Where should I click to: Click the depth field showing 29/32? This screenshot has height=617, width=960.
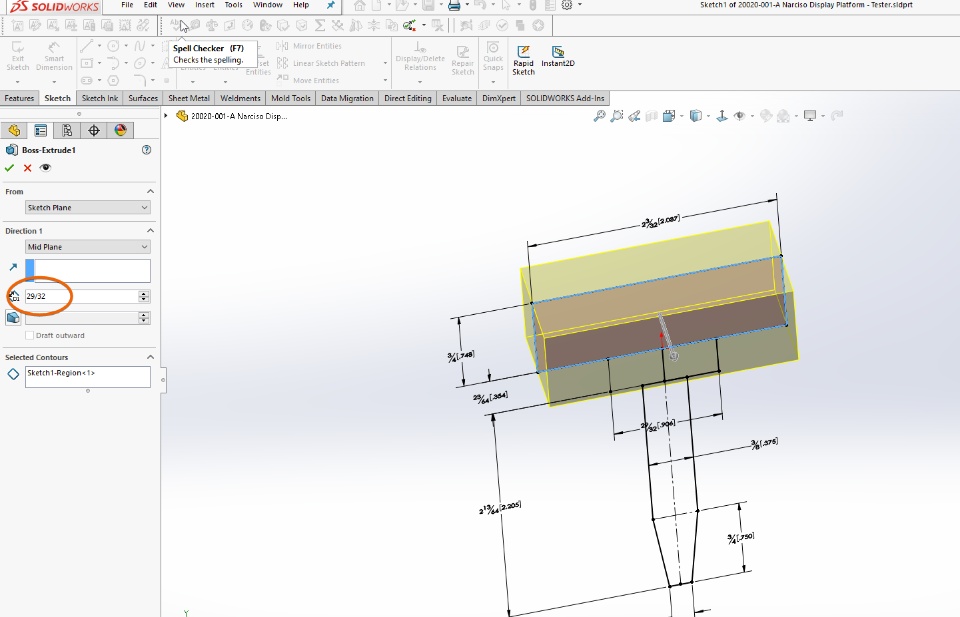(x=81, y=296)
